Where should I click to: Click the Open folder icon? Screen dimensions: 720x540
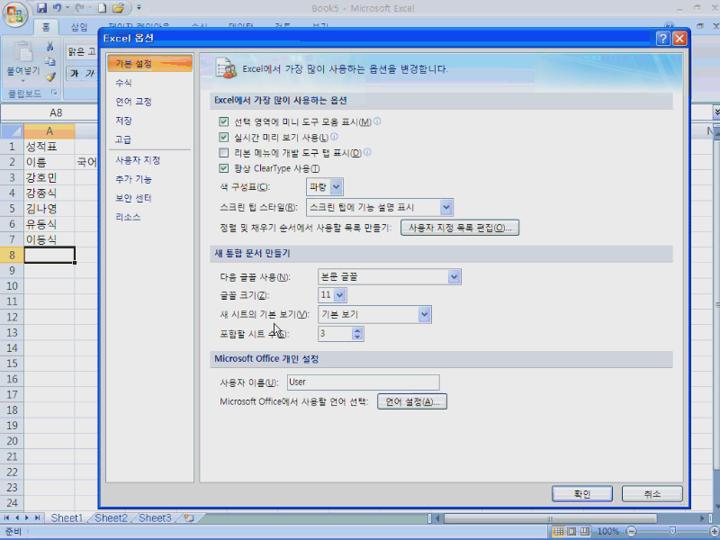[x=118, y=8]
